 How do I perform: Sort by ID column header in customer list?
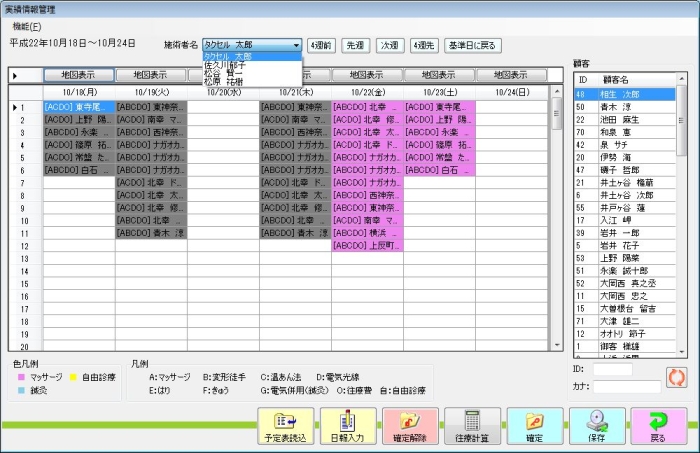tap(585, 80)
